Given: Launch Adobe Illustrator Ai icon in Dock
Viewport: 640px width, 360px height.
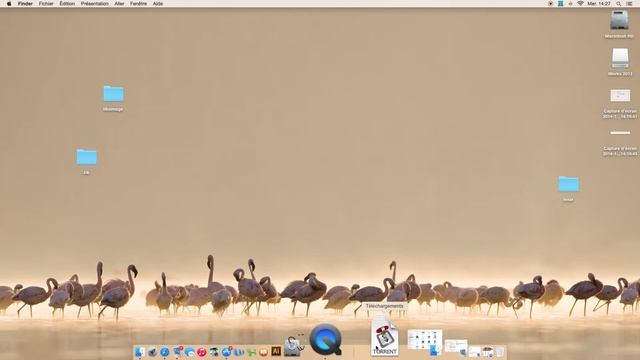Looking at the screenshot, I should pyautogui.click(x=276, y=351).
